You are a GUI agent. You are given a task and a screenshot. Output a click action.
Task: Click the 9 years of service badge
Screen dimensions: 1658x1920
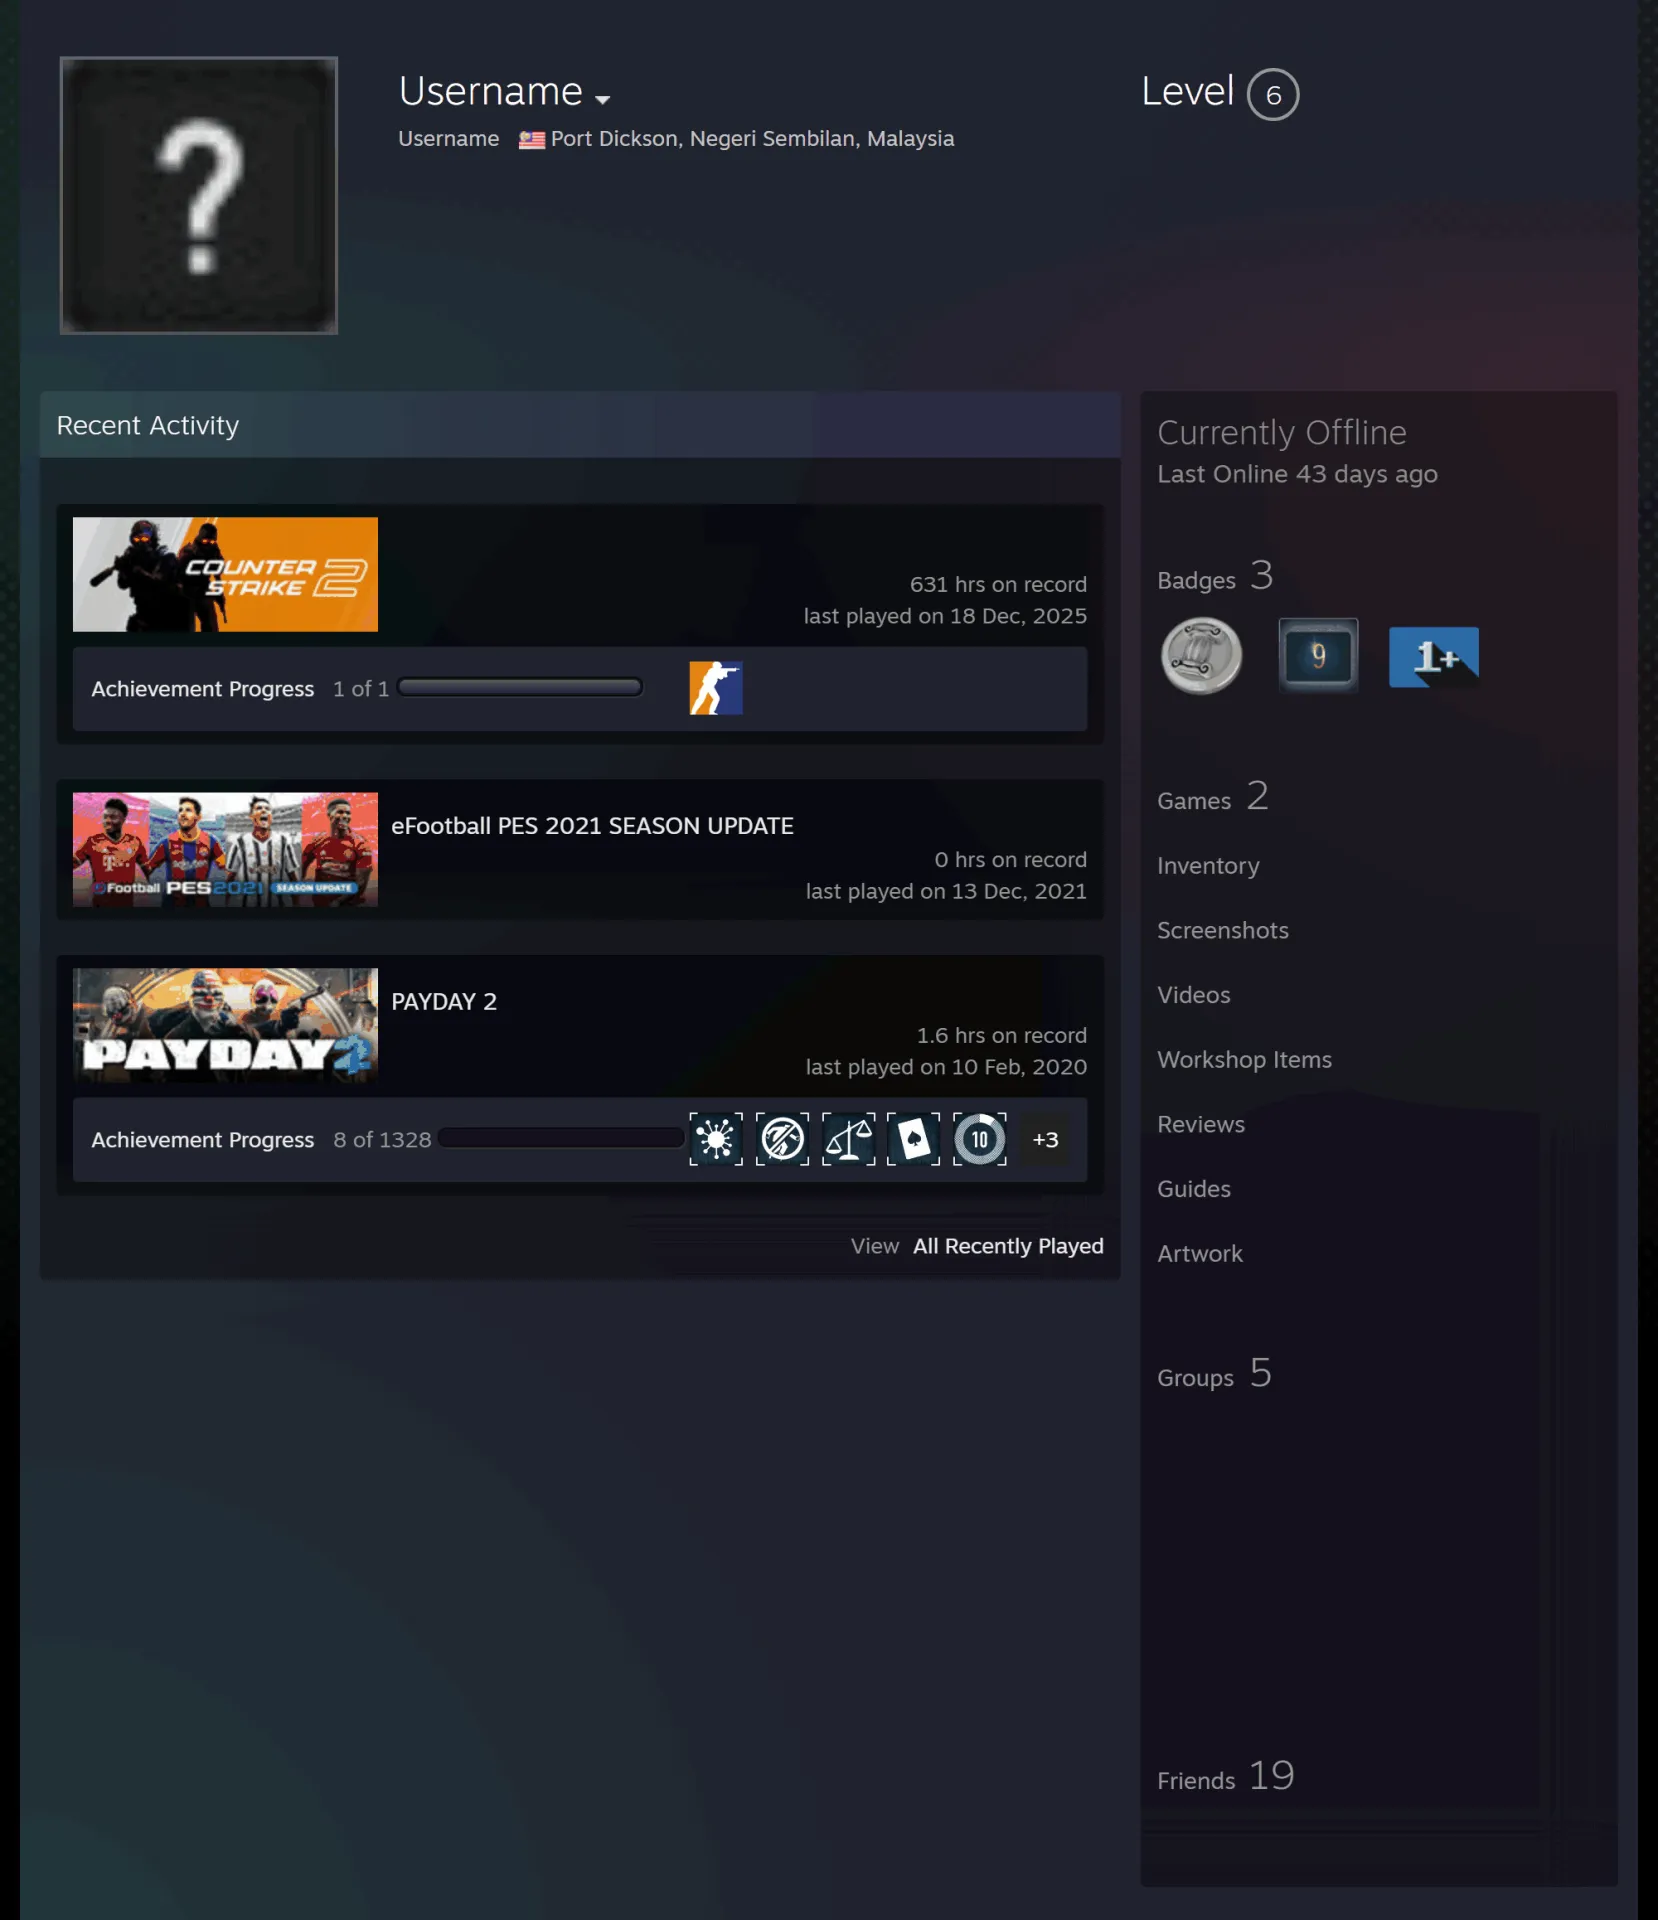point(1318,656)
